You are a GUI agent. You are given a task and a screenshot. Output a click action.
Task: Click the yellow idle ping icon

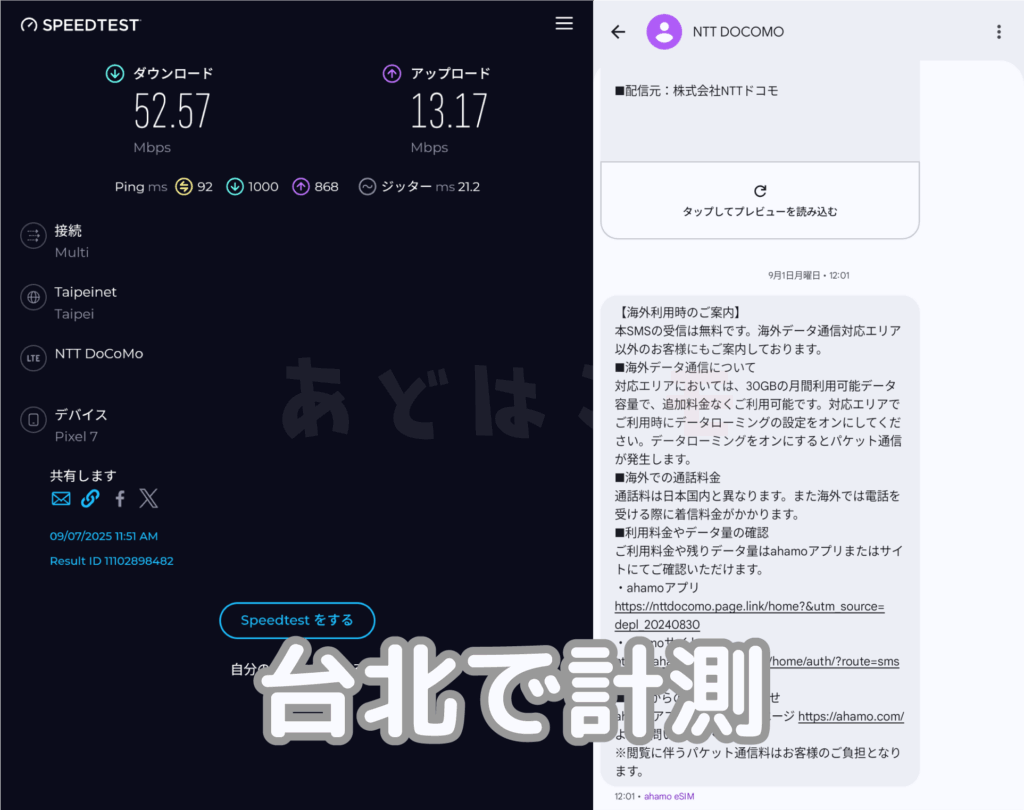click(x=184, y=187)
